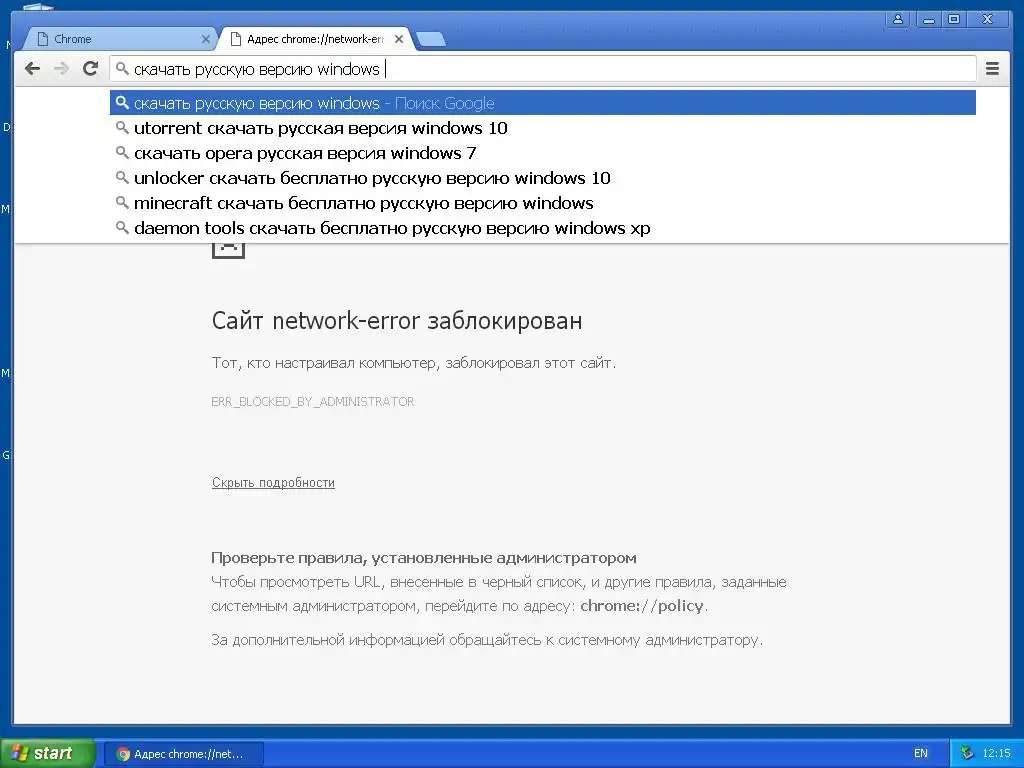Pick 'скачать opera русская версия windows 7' suggestion
The height and width of the screenshot is (768, 1024).
[543, 153]
